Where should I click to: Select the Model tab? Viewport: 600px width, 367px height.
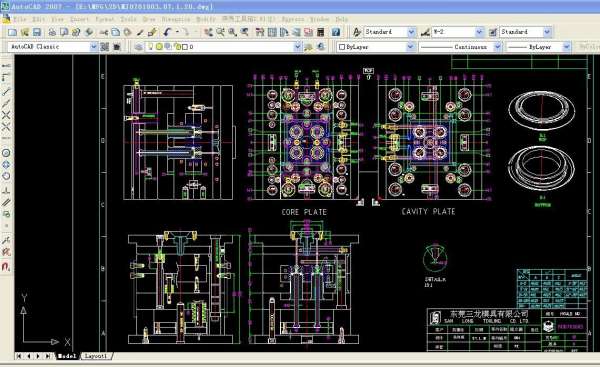pos(67,356)
